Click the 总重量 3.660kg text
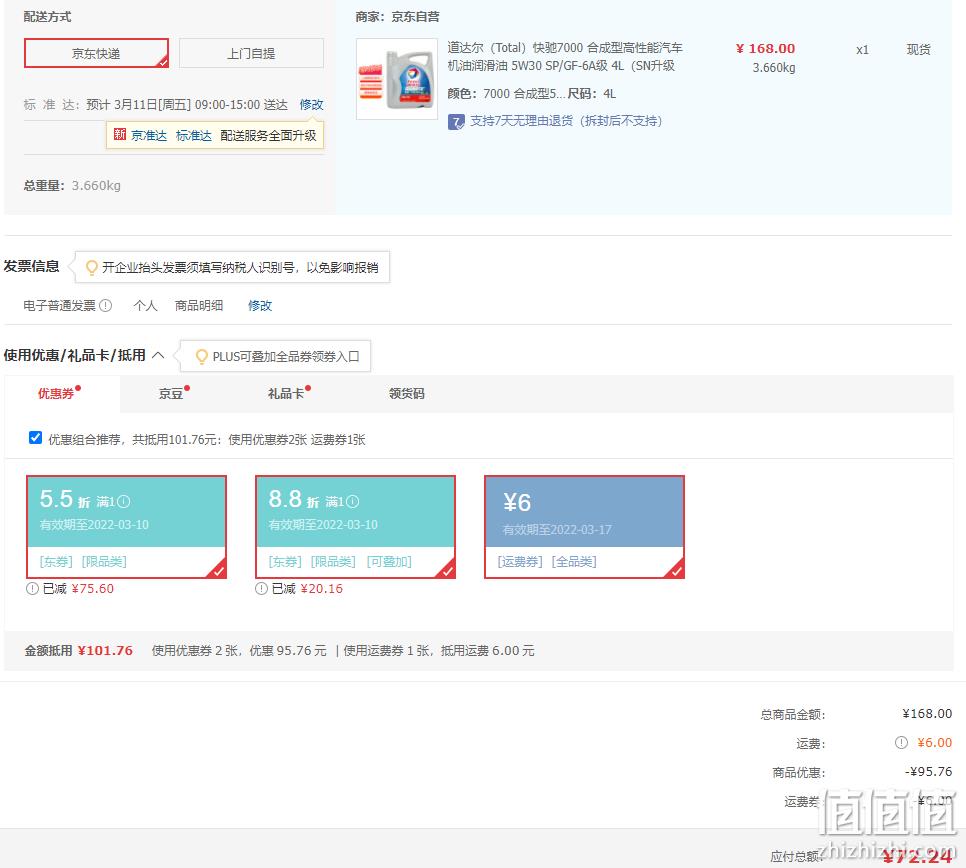966x868 pixels. (x=72, y=185)
